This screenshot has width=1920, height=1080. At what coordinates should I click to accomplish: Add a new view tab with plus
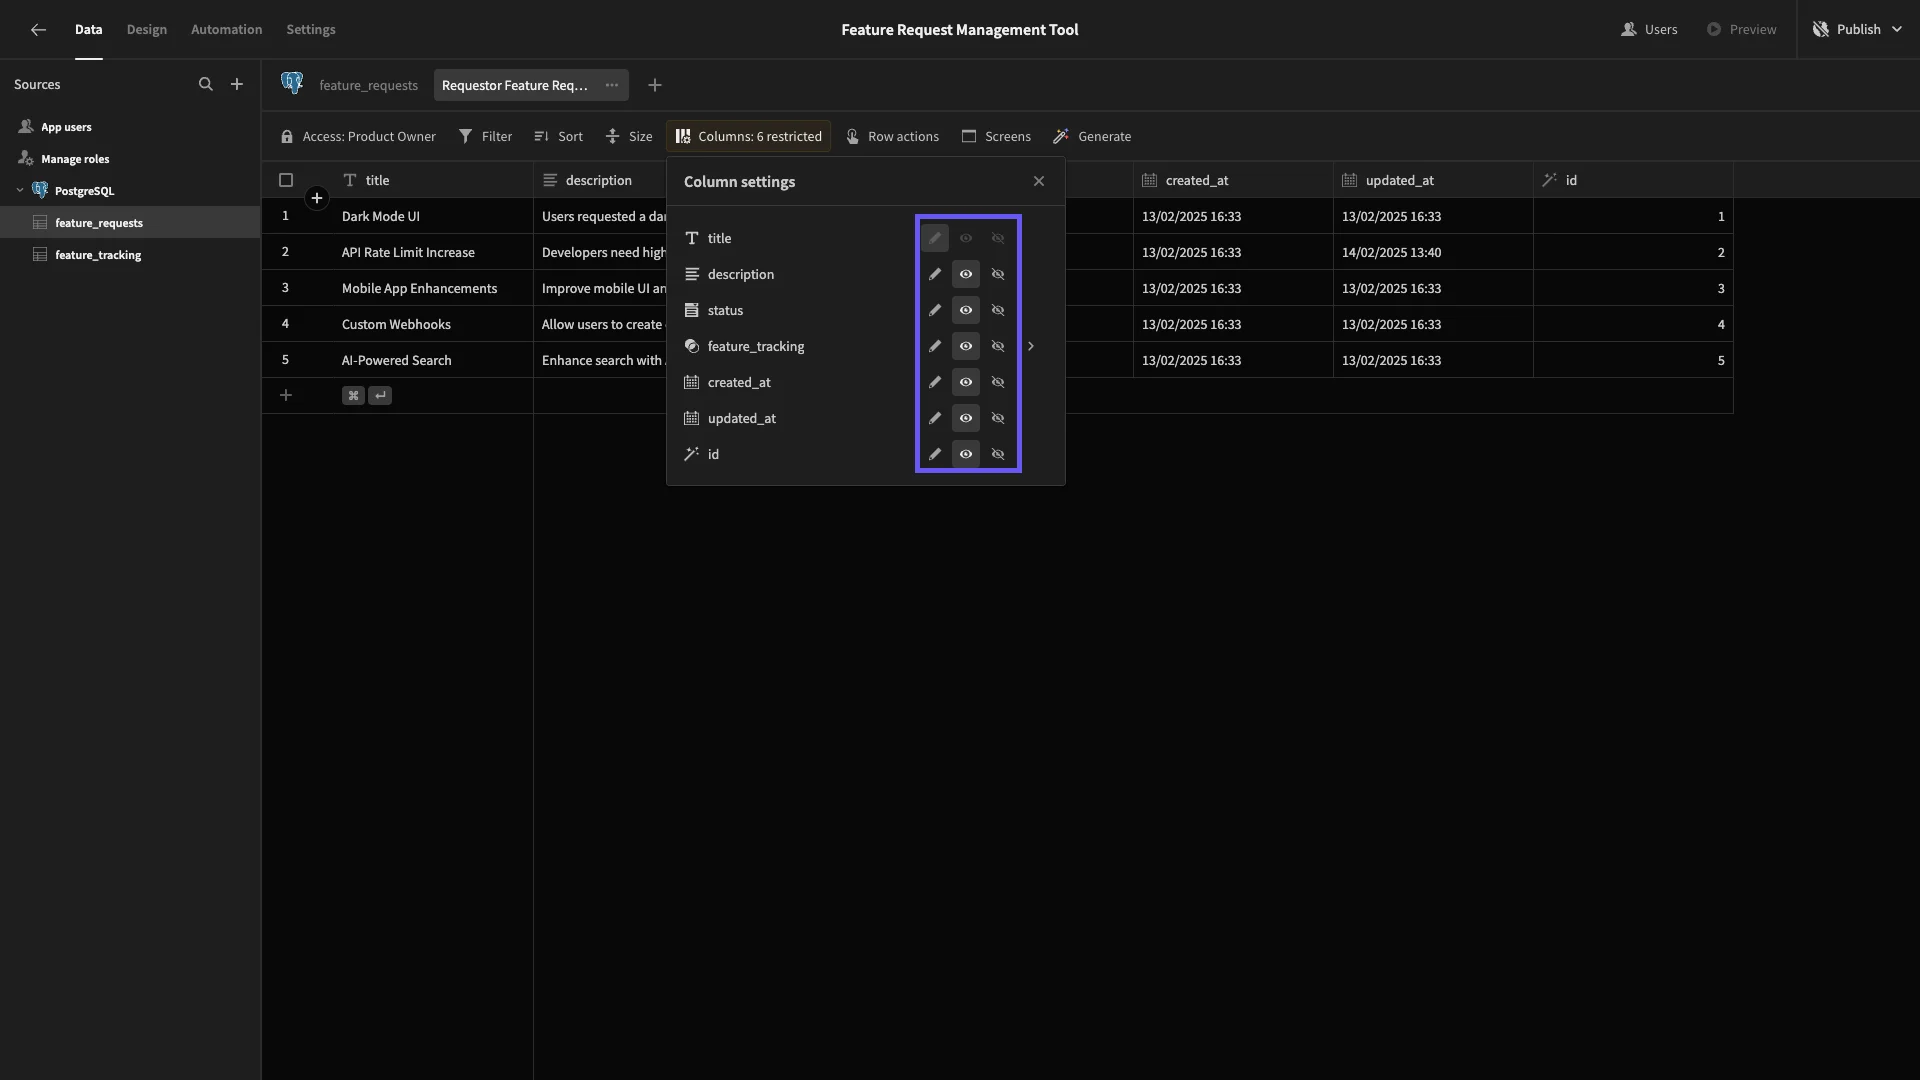coord(655,85)
